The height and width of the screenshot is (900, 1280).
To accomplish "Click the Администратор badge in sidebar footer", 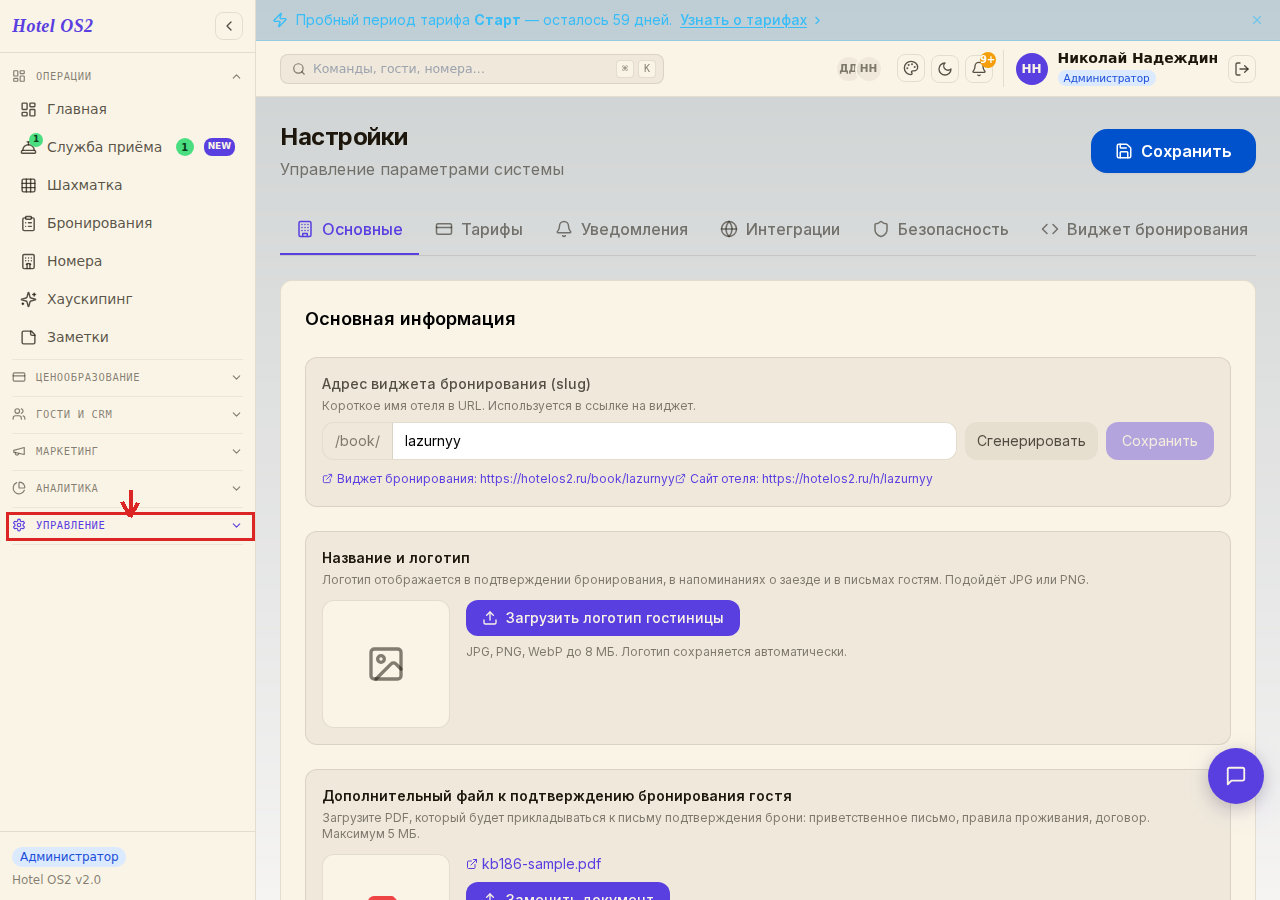I will [x=69, y=857].
